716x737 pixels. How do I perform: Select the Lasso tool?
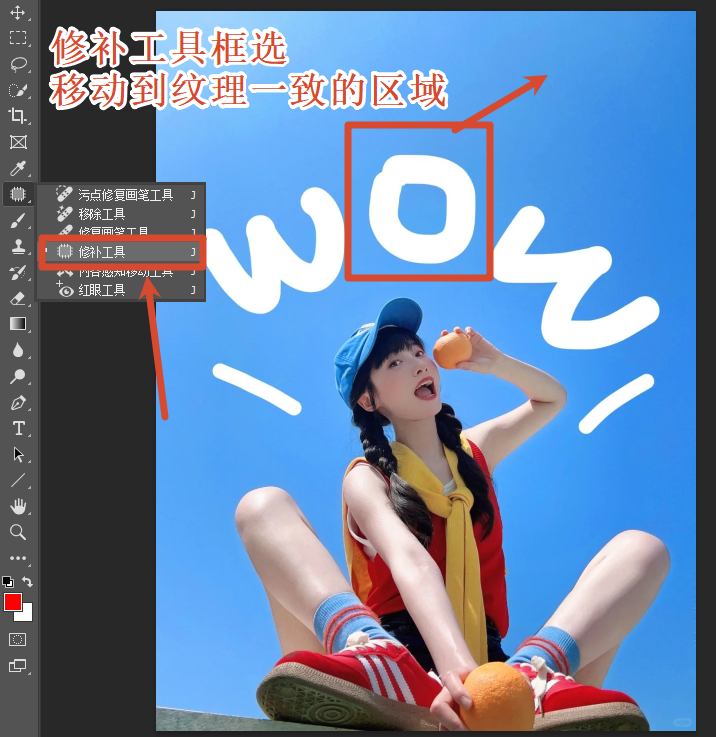point(18,64)
